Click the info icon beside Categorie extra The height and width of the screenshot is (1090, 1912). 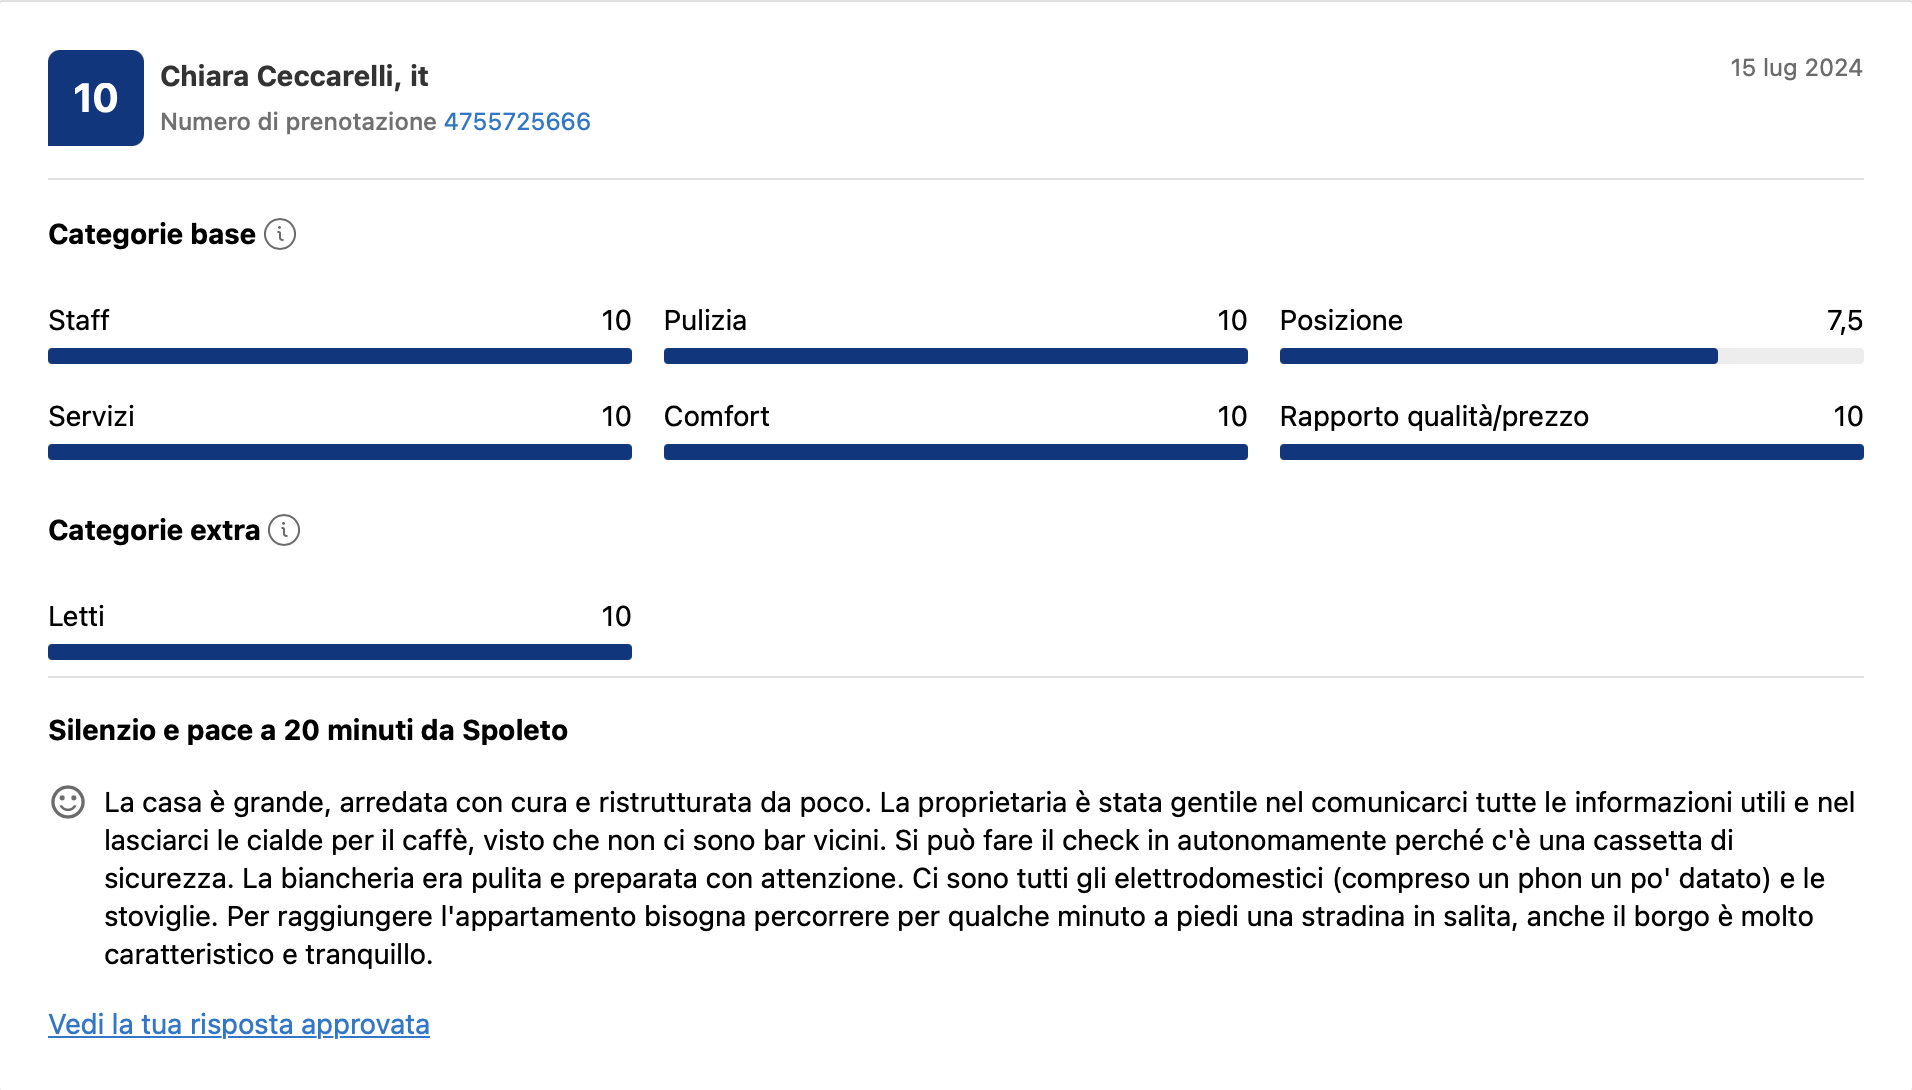click(285, 531)
